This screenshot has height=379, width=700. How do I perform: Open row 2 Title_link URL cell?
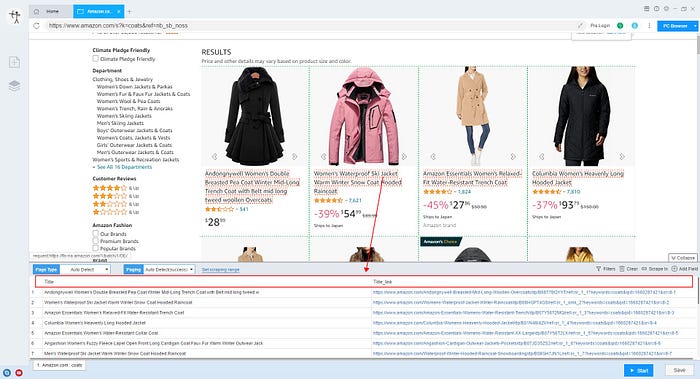(533, 302)
